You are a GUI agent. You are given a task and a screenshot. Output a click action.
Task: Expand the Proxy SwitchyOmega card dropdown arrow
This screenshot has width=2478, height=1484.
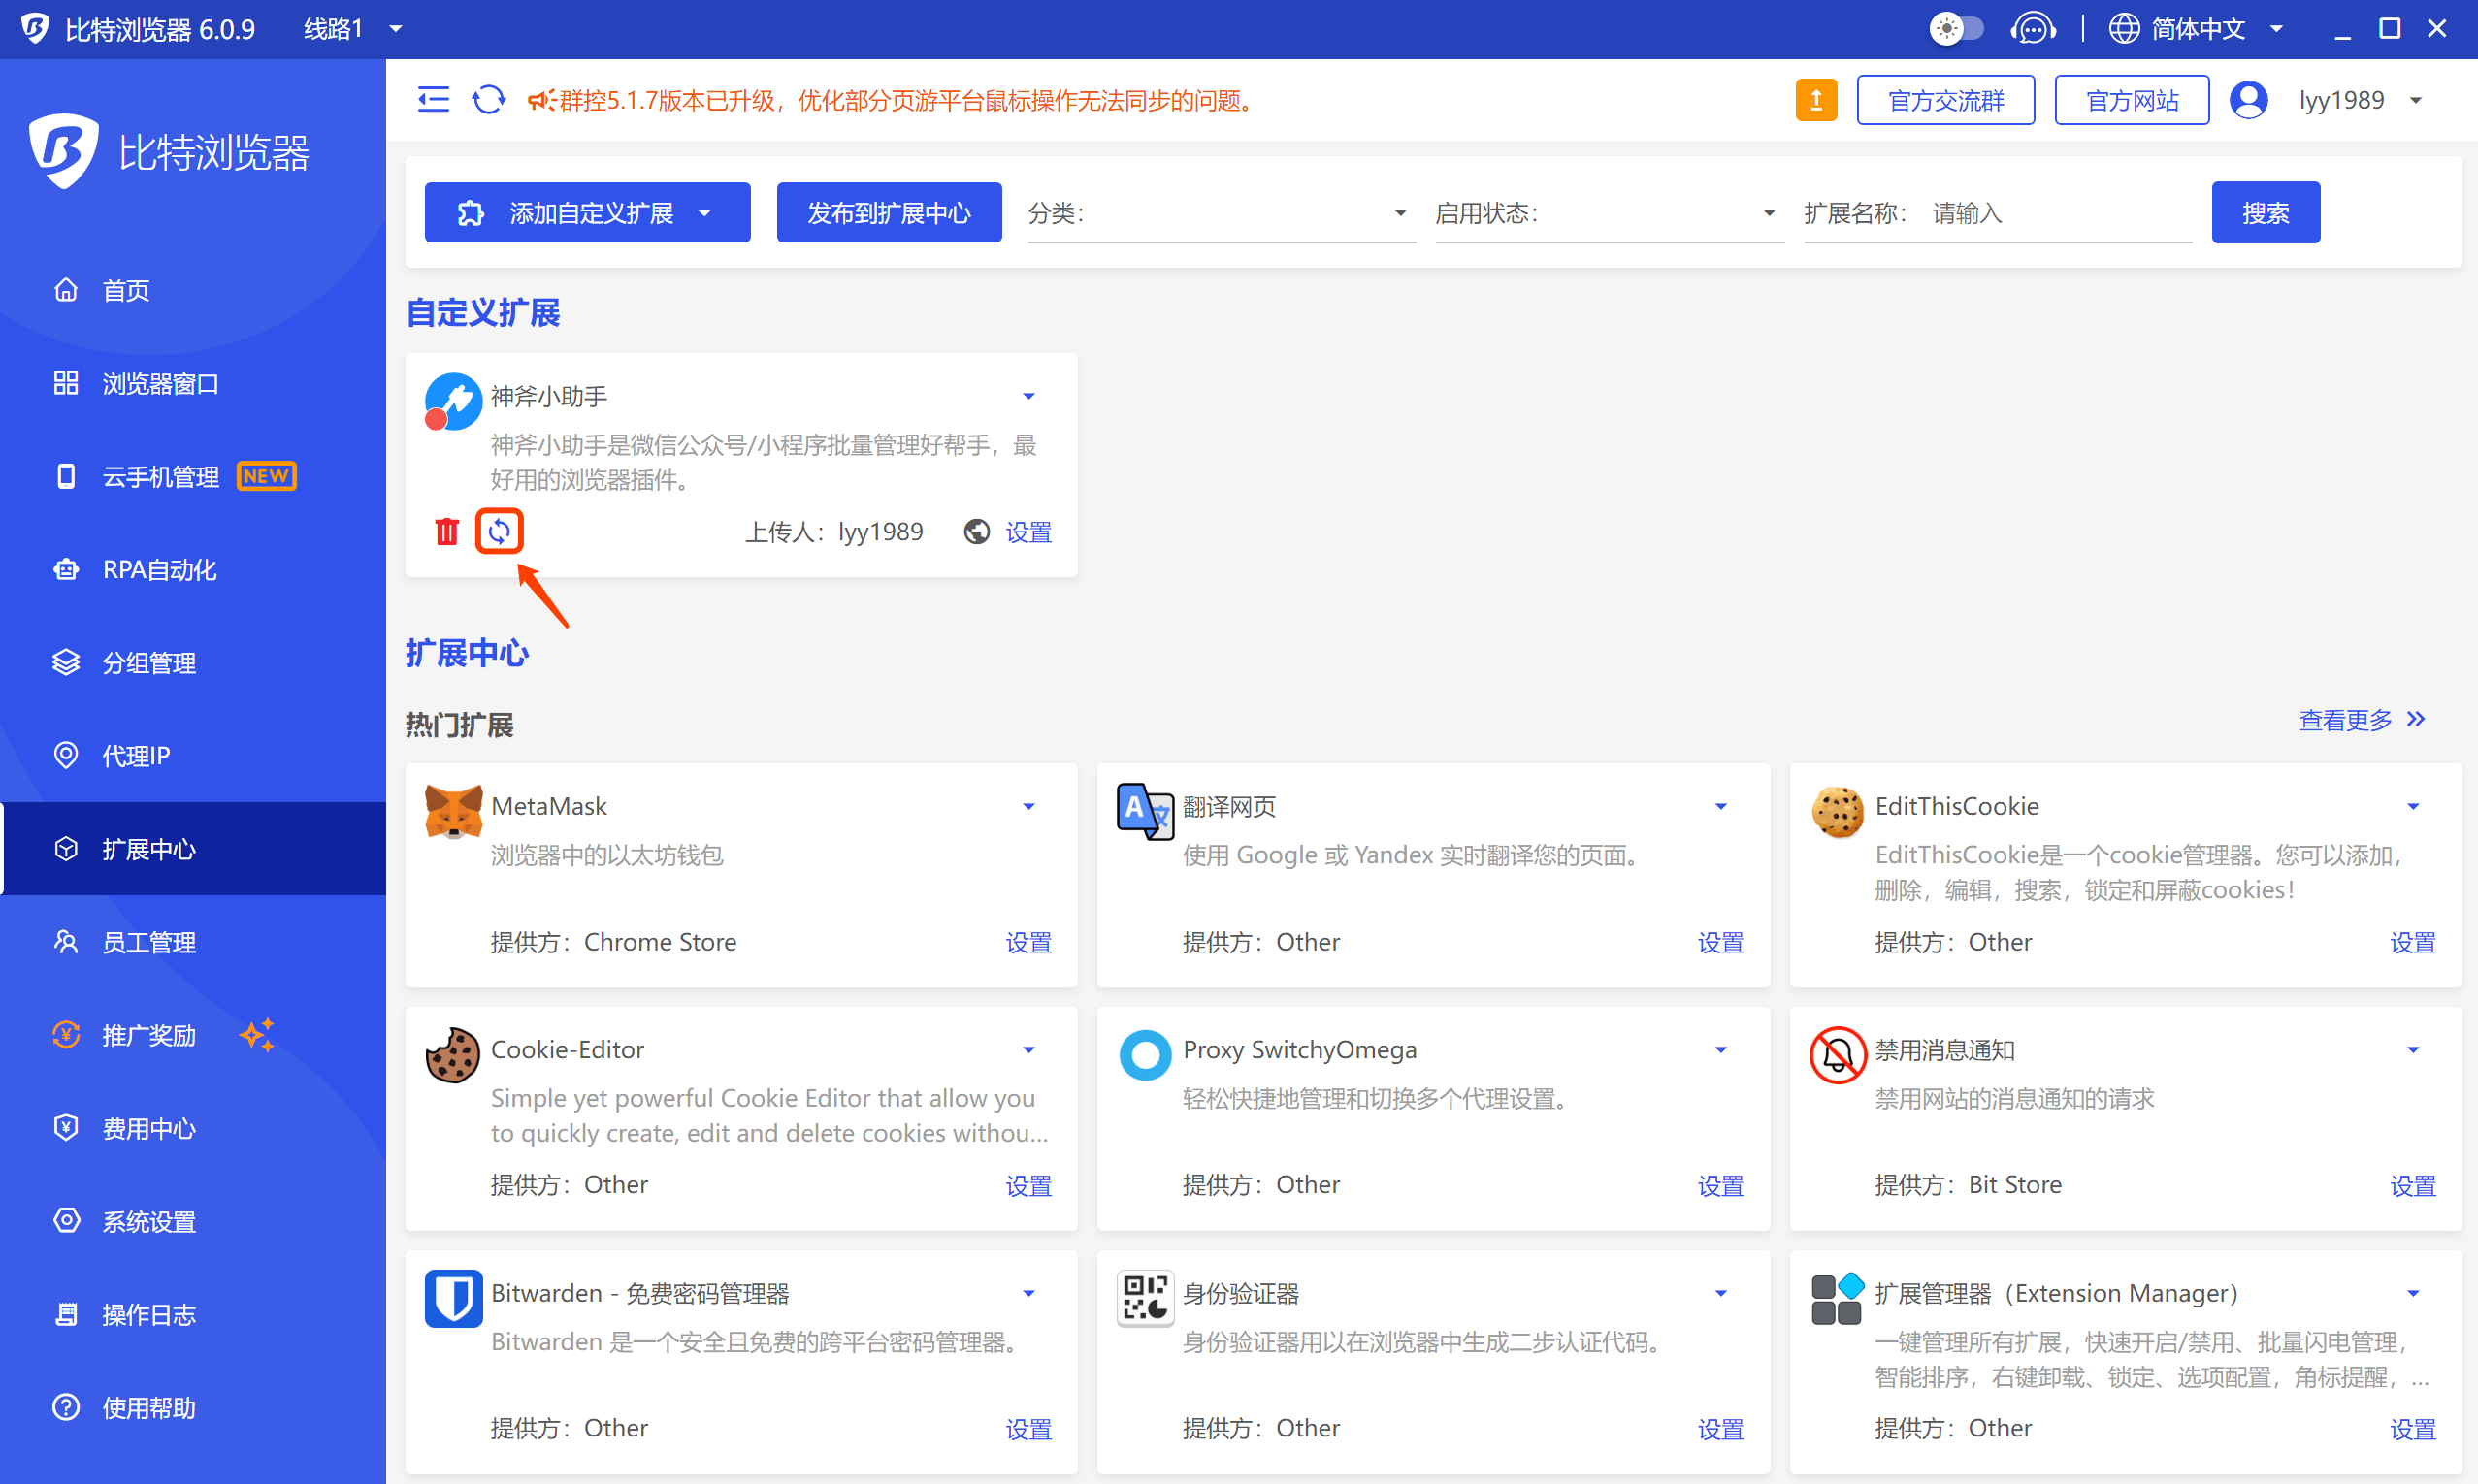click(1720, 1050)
